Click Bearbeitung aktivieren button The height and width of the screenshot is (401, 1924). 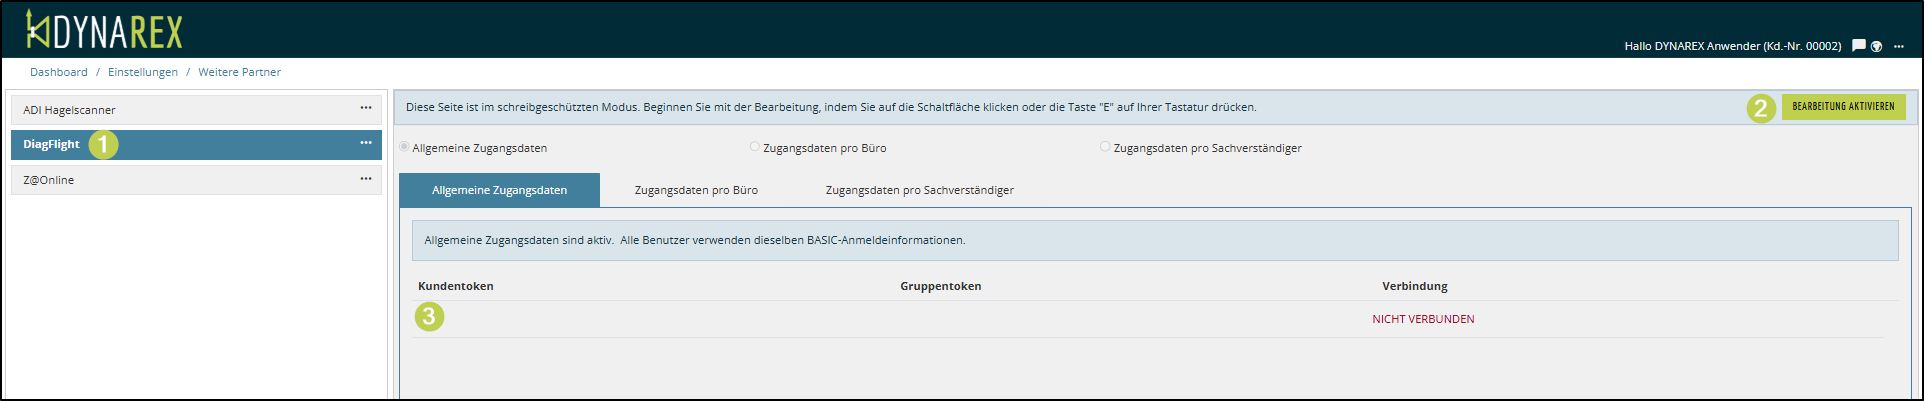[1842, 107]
